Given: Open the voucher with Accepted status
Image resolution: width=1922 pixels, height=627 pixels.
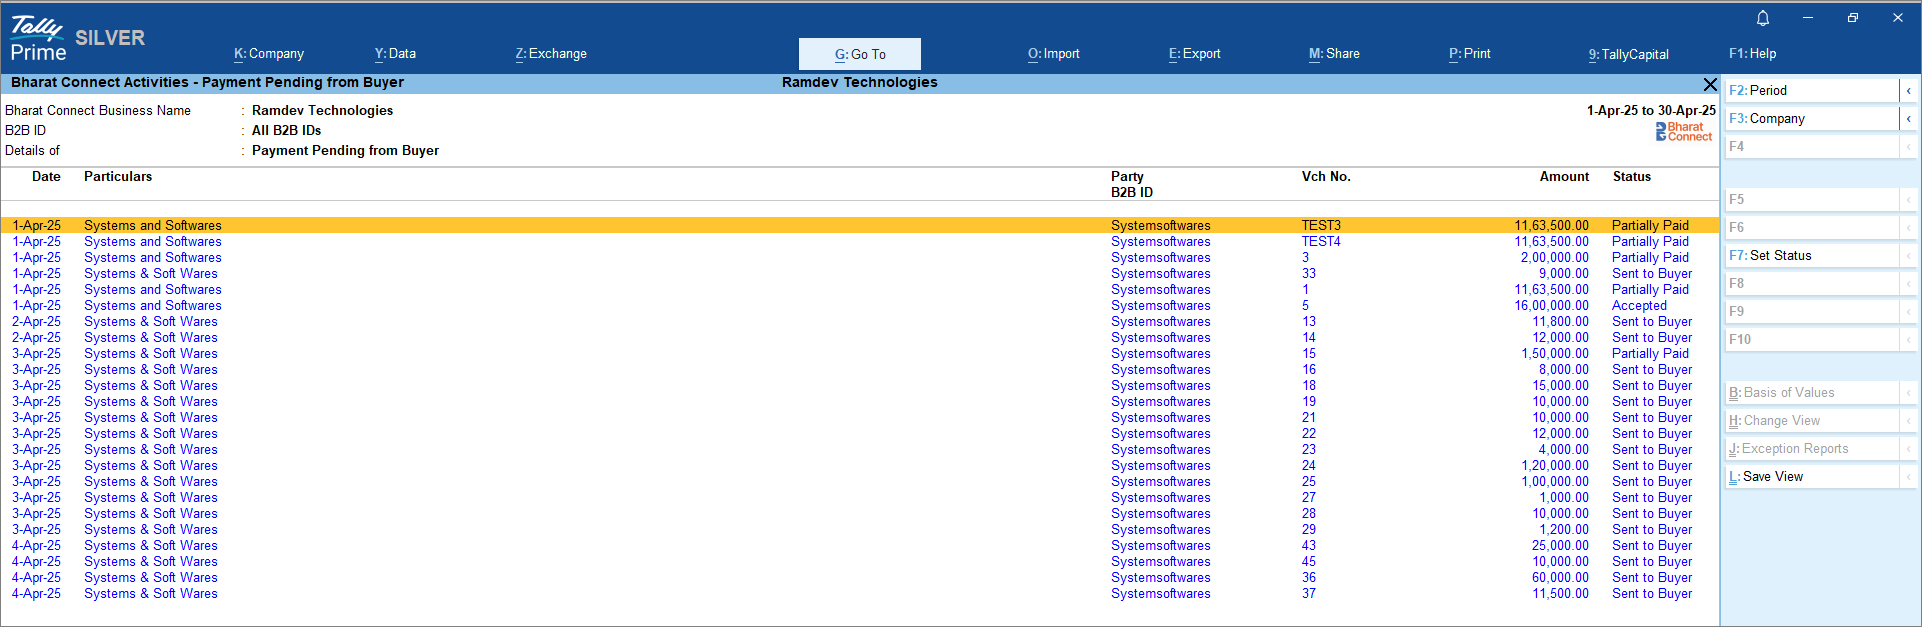Looking at the screenshot, I should (x=1638, y=306).
